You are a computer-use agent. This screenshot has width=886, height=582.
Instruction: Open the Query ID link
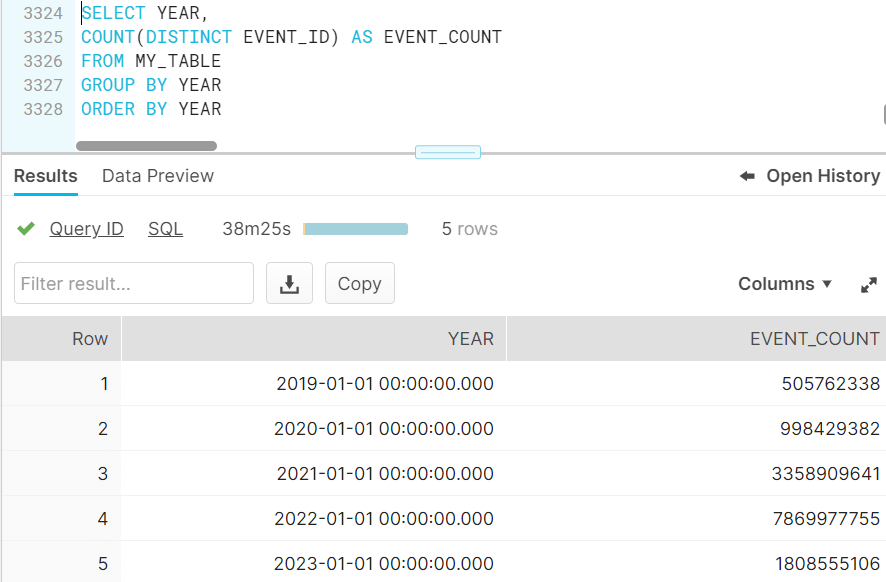click(x=87, y=229)
